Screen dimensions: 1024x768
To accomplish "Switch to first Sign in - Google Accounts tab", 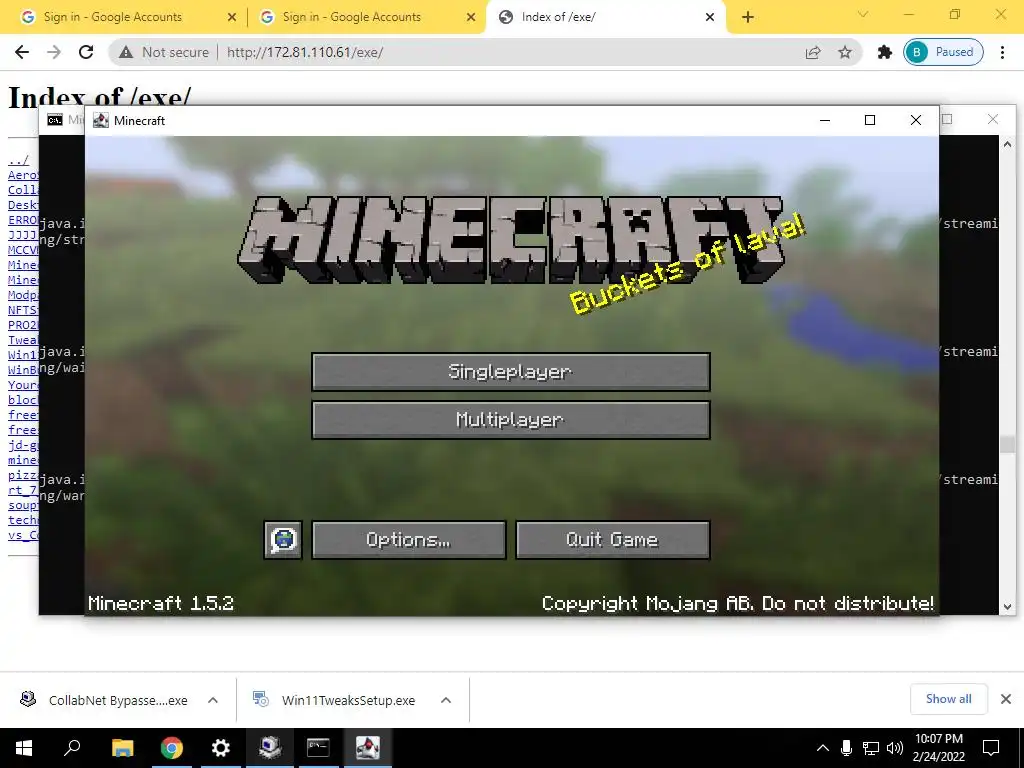I will click(124, 17).
